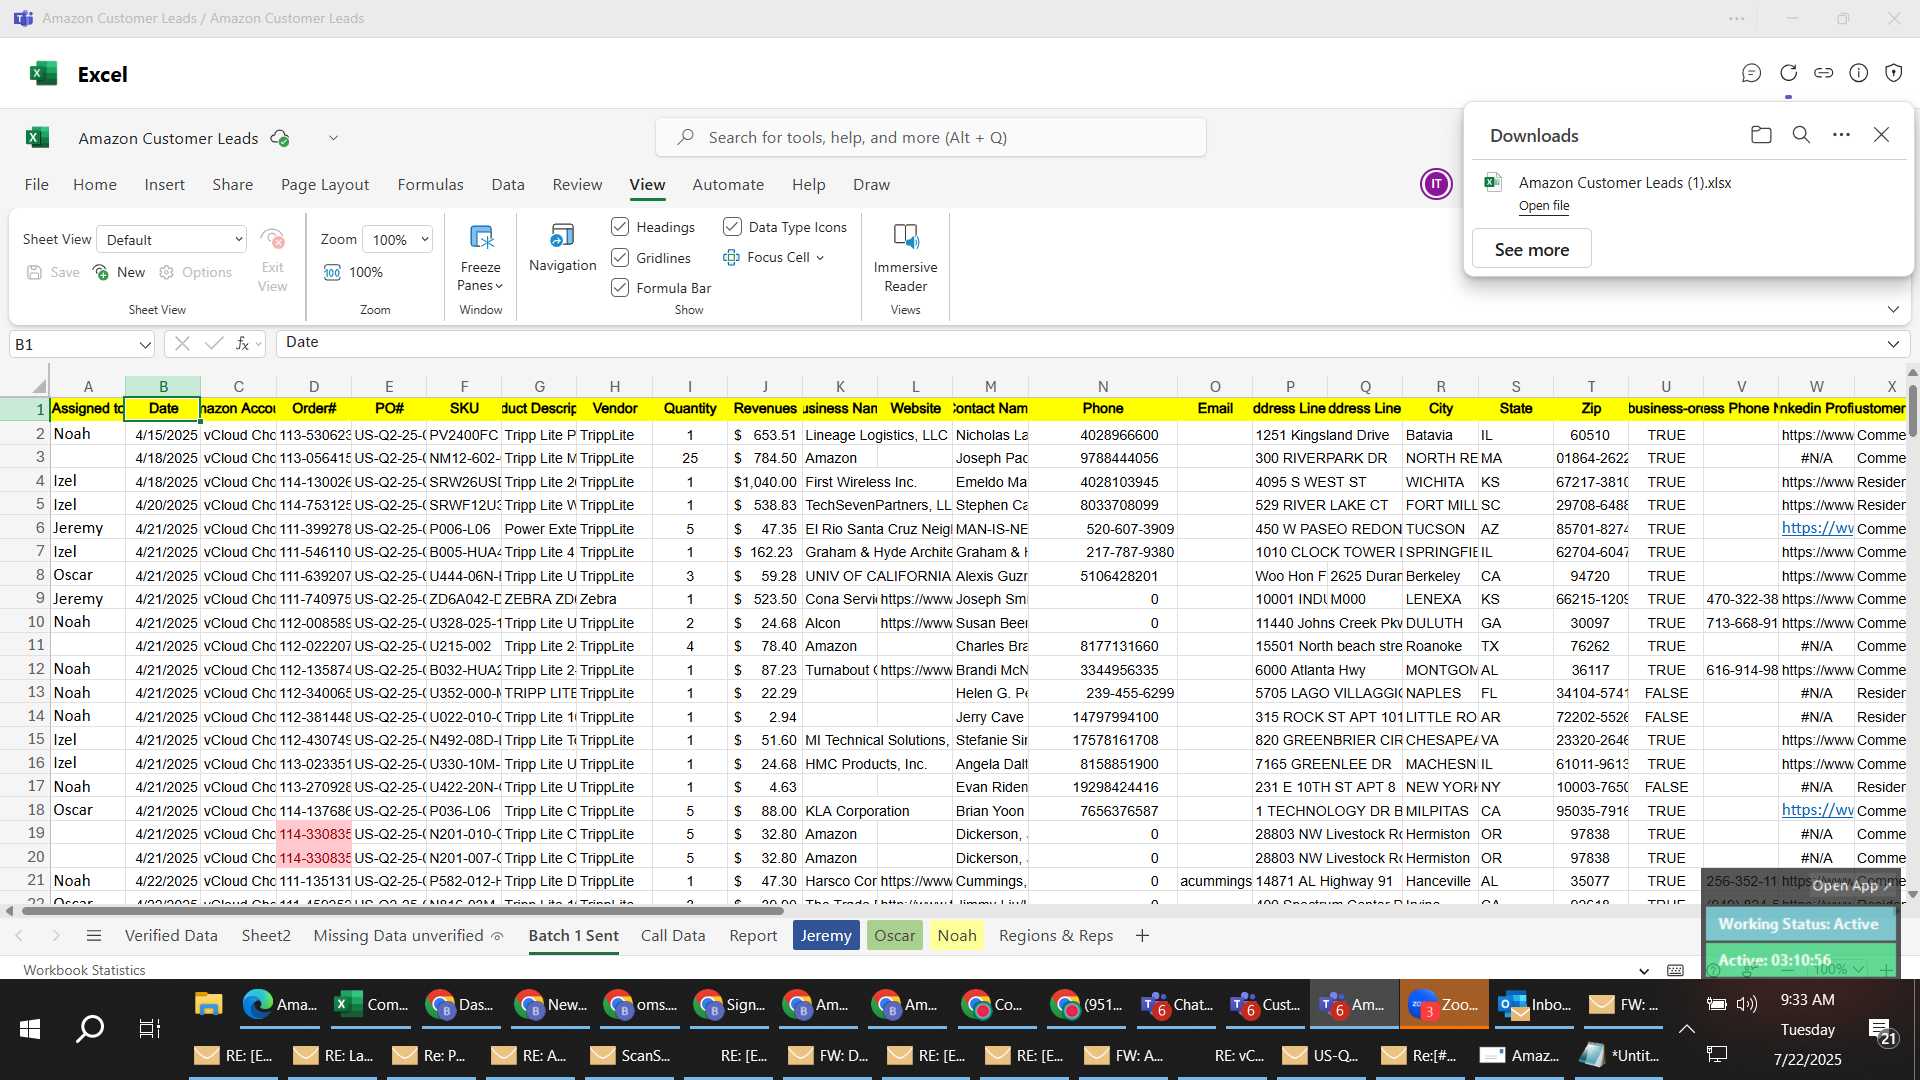Switch to the Home tab

point(95,185)
